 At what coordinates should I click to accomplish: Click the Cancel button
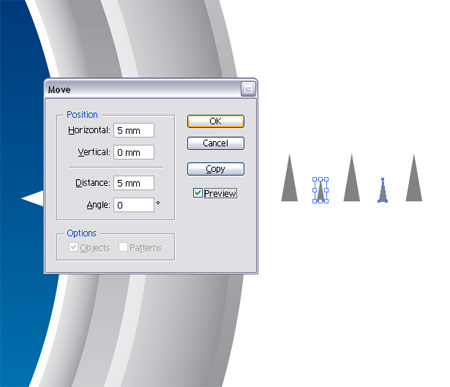[x=216, y=143]
